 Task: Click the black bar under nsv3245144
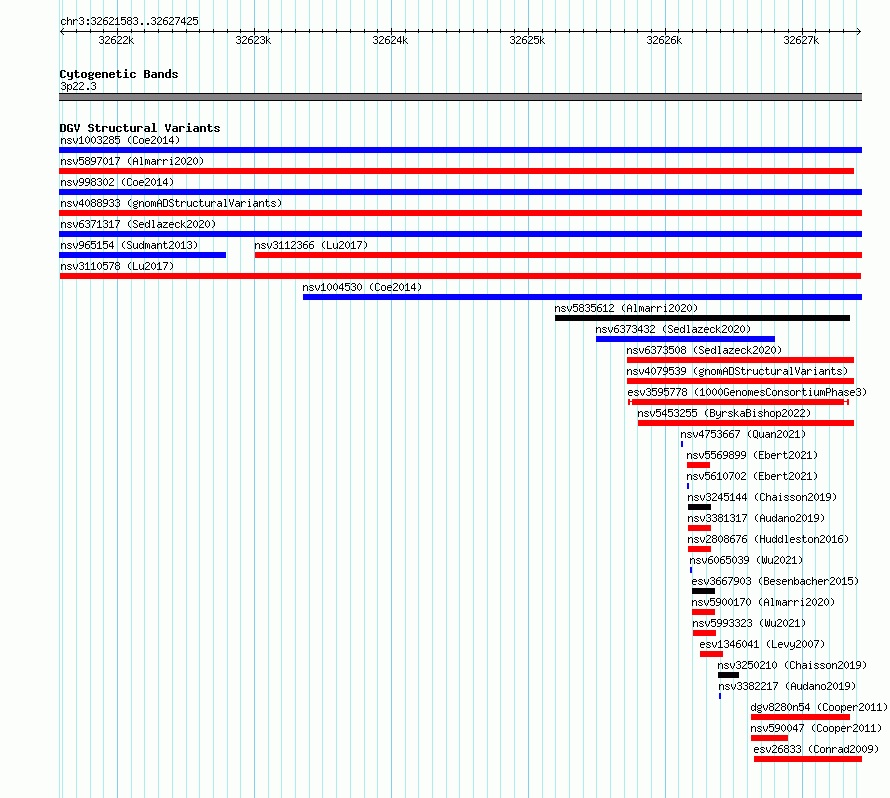click(x=699, y=507)
